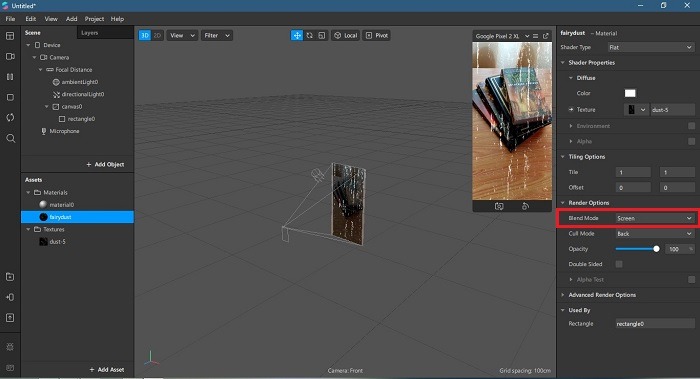Select the move/translate tool in viewport toolbar
Screen dimensions: 700x379
pos(297,35)
